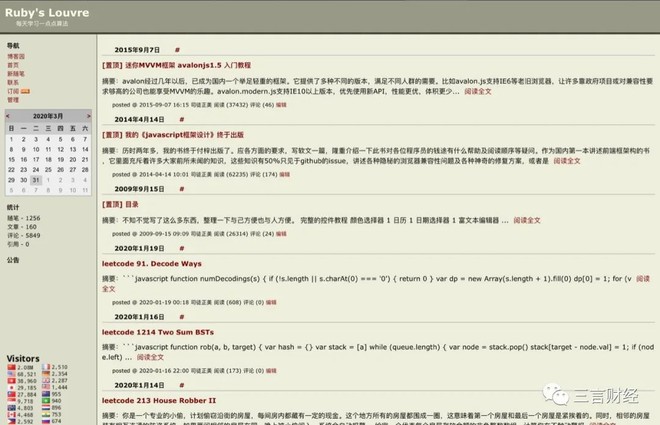
Task: Open the pinned avalonjs1.5 入门教程 post title
Action: click(176, 65)
